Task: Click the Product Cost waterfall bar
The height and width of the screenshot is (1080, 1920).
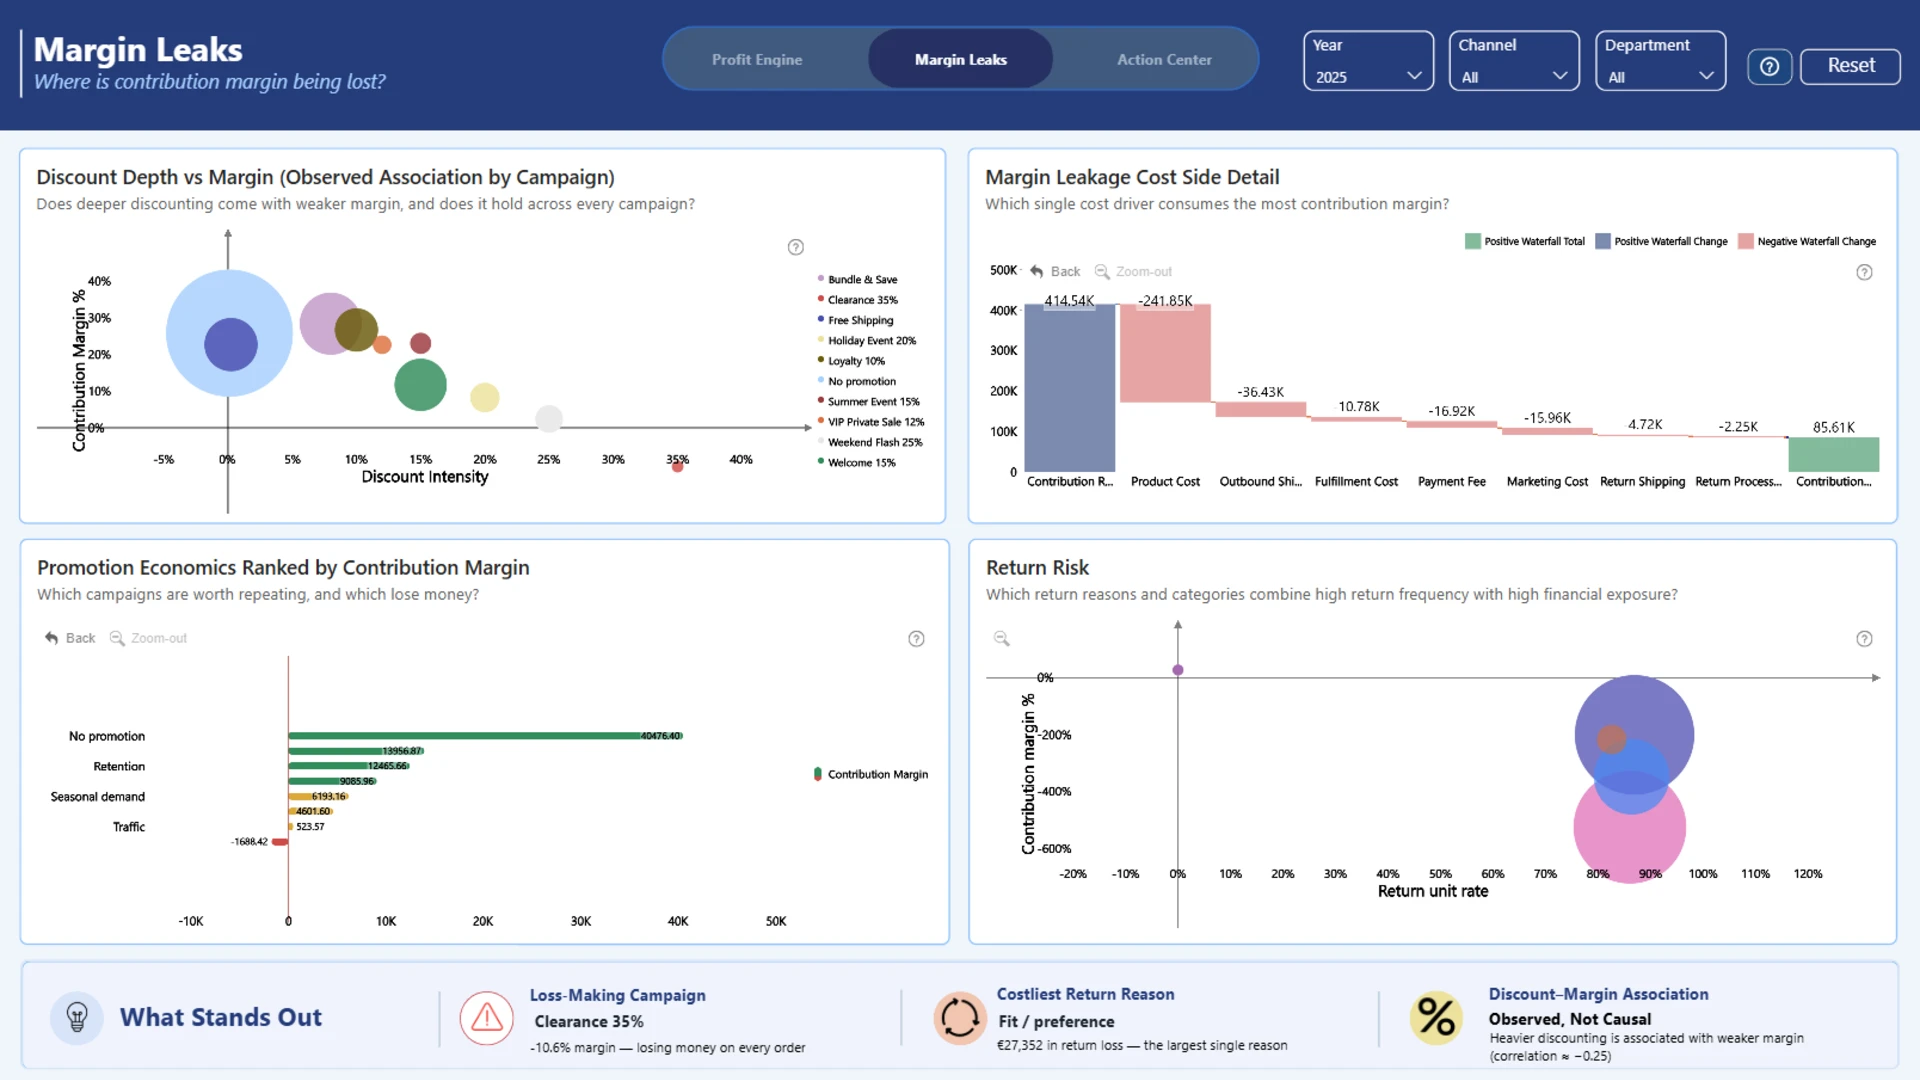Action: coord(1165,353)
